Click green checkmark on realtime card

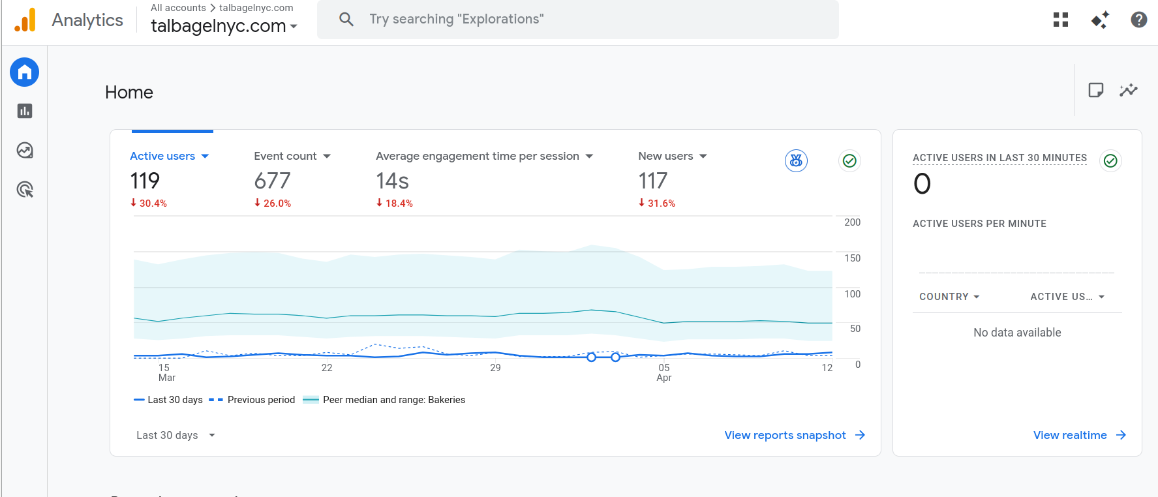(x=1110, y=160)
